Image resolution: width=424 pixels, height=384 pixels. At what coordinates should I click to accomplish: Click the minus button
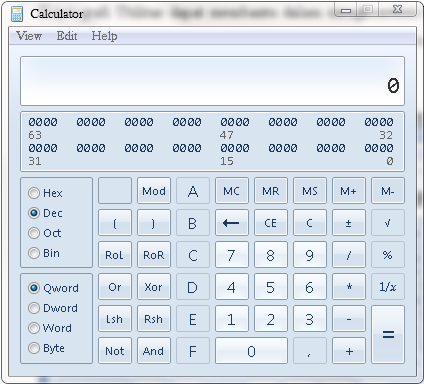point(349,319)
